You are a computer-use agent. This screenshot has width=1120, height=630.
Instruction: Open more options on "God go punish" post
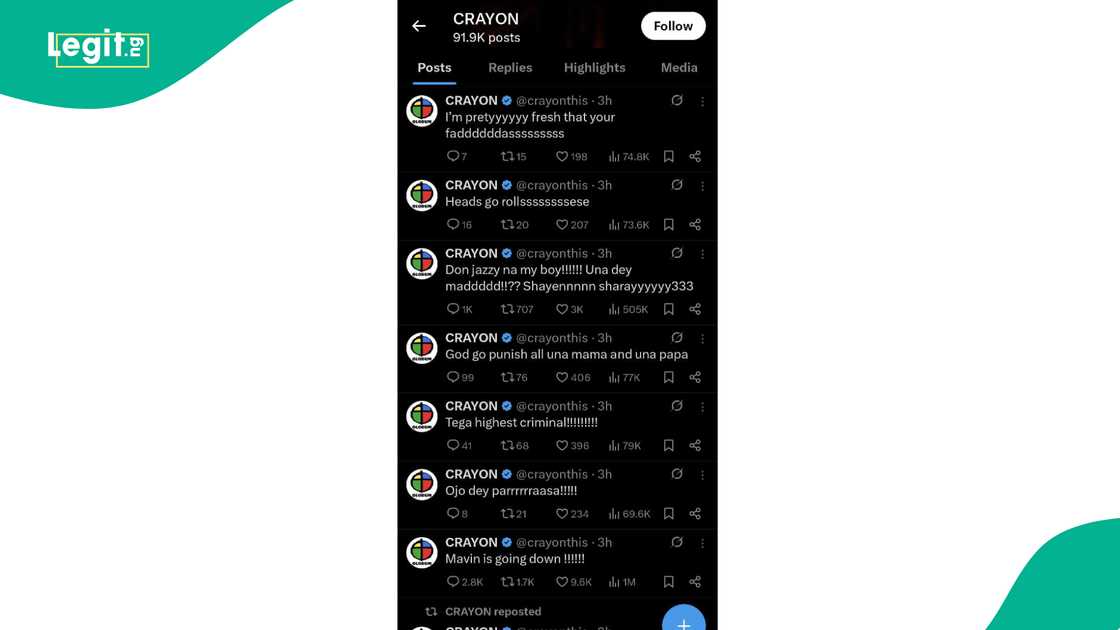702,339
